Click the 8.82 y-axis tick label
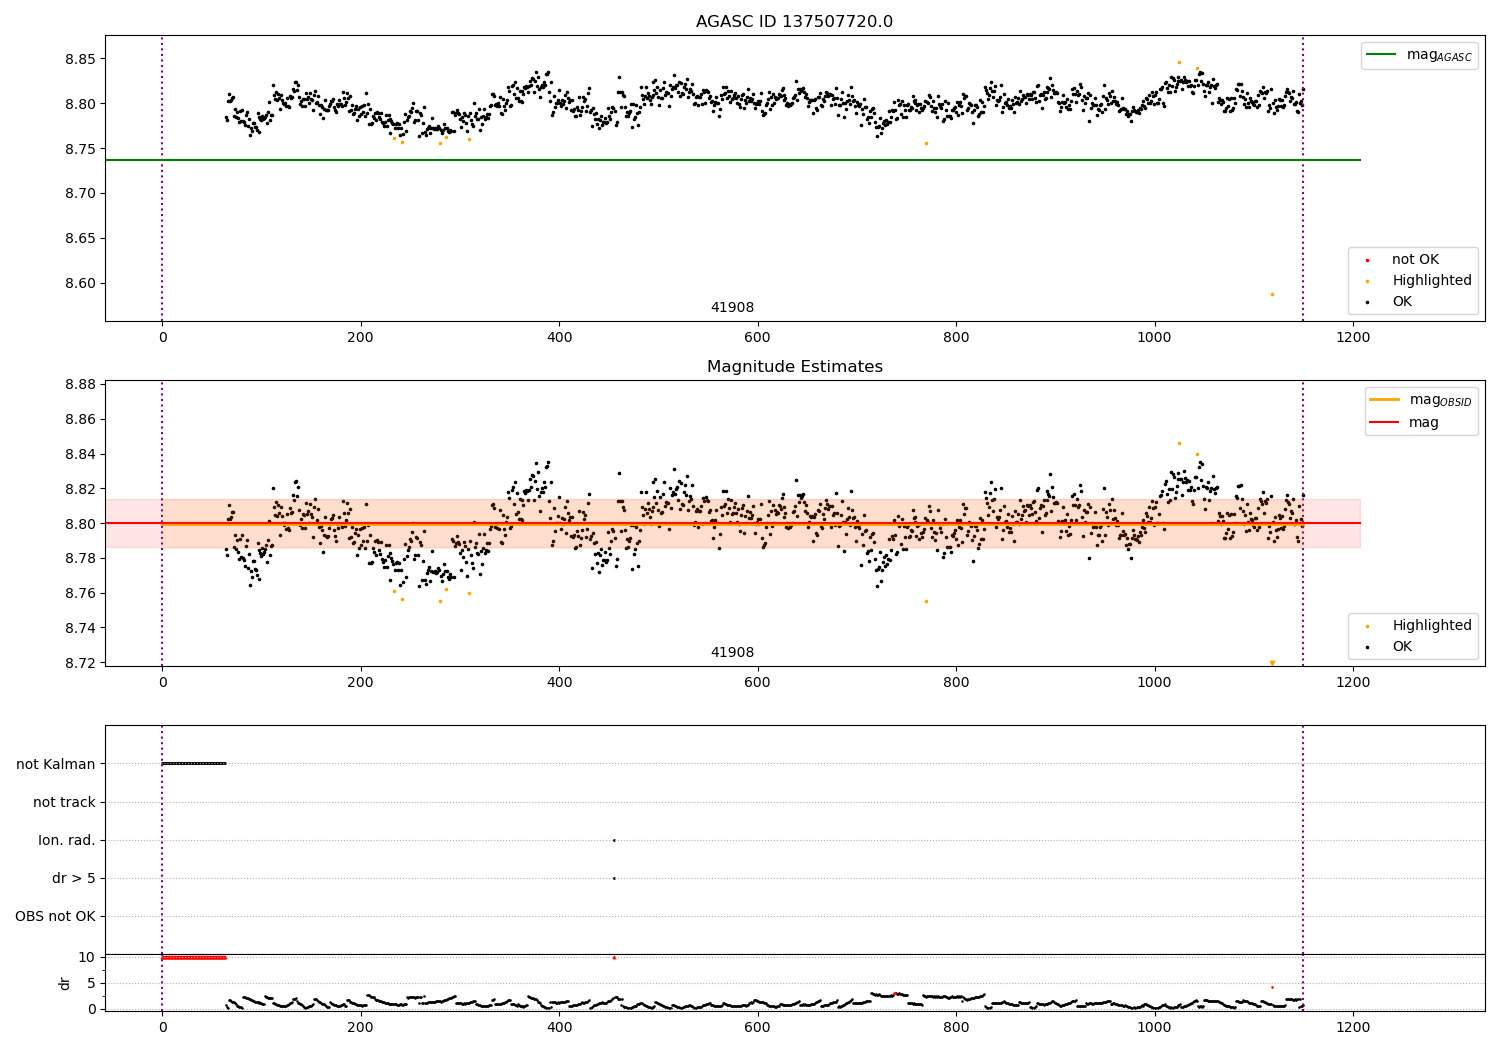This screenshot has height=1050, width=1500. click(x=80, y=490)
